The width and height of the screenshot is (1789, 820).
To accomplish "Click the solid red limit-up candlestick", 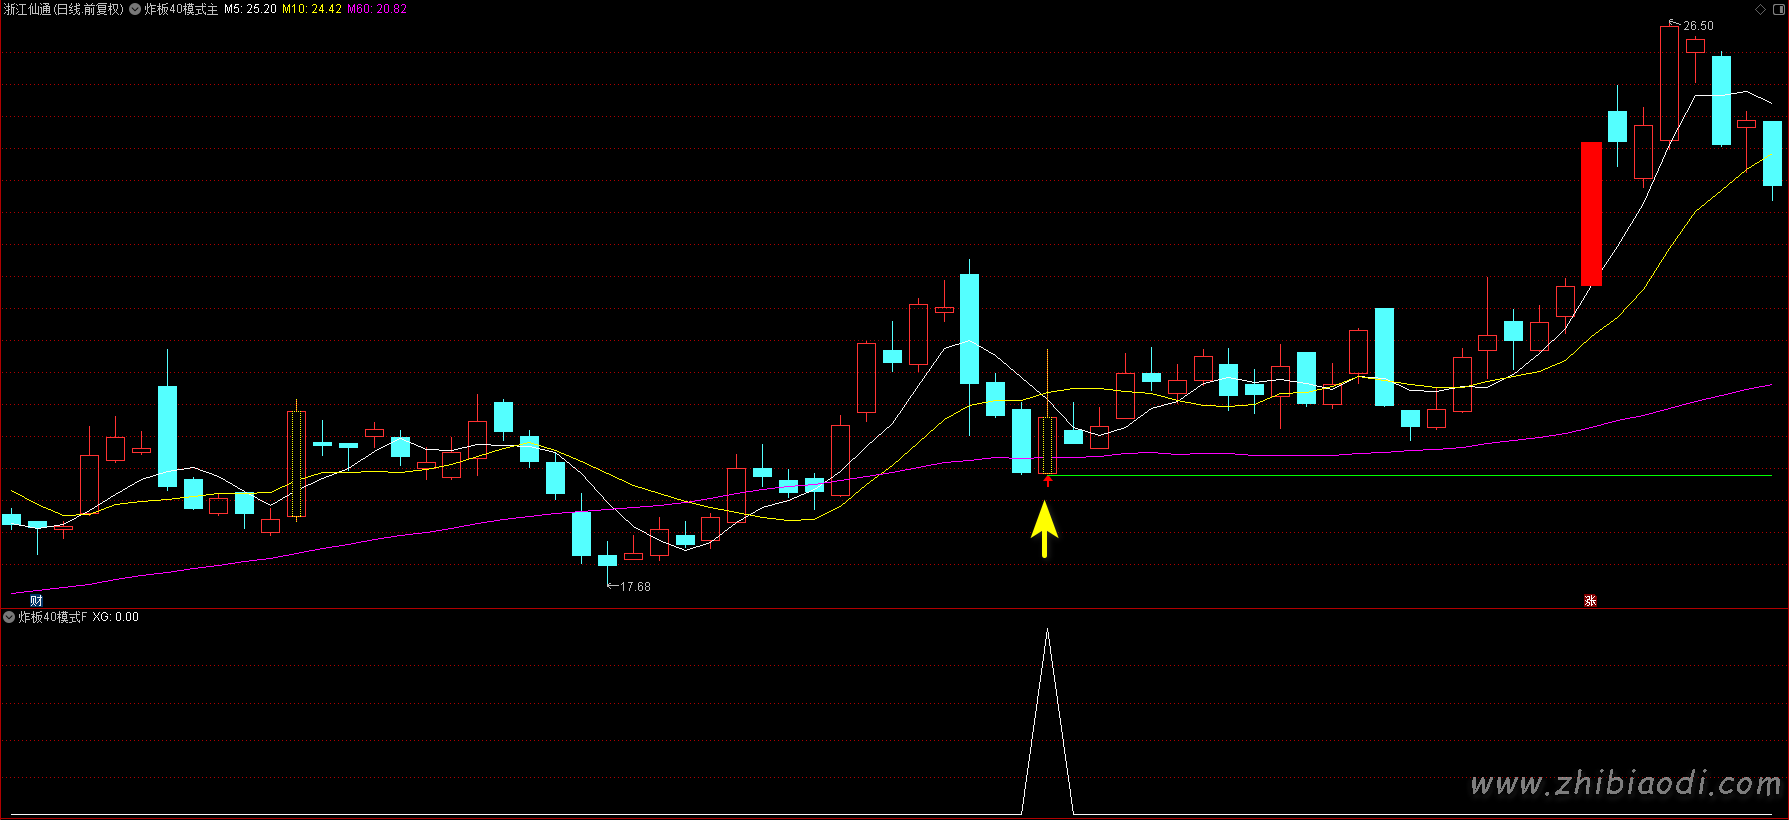I will [1591, 213].
